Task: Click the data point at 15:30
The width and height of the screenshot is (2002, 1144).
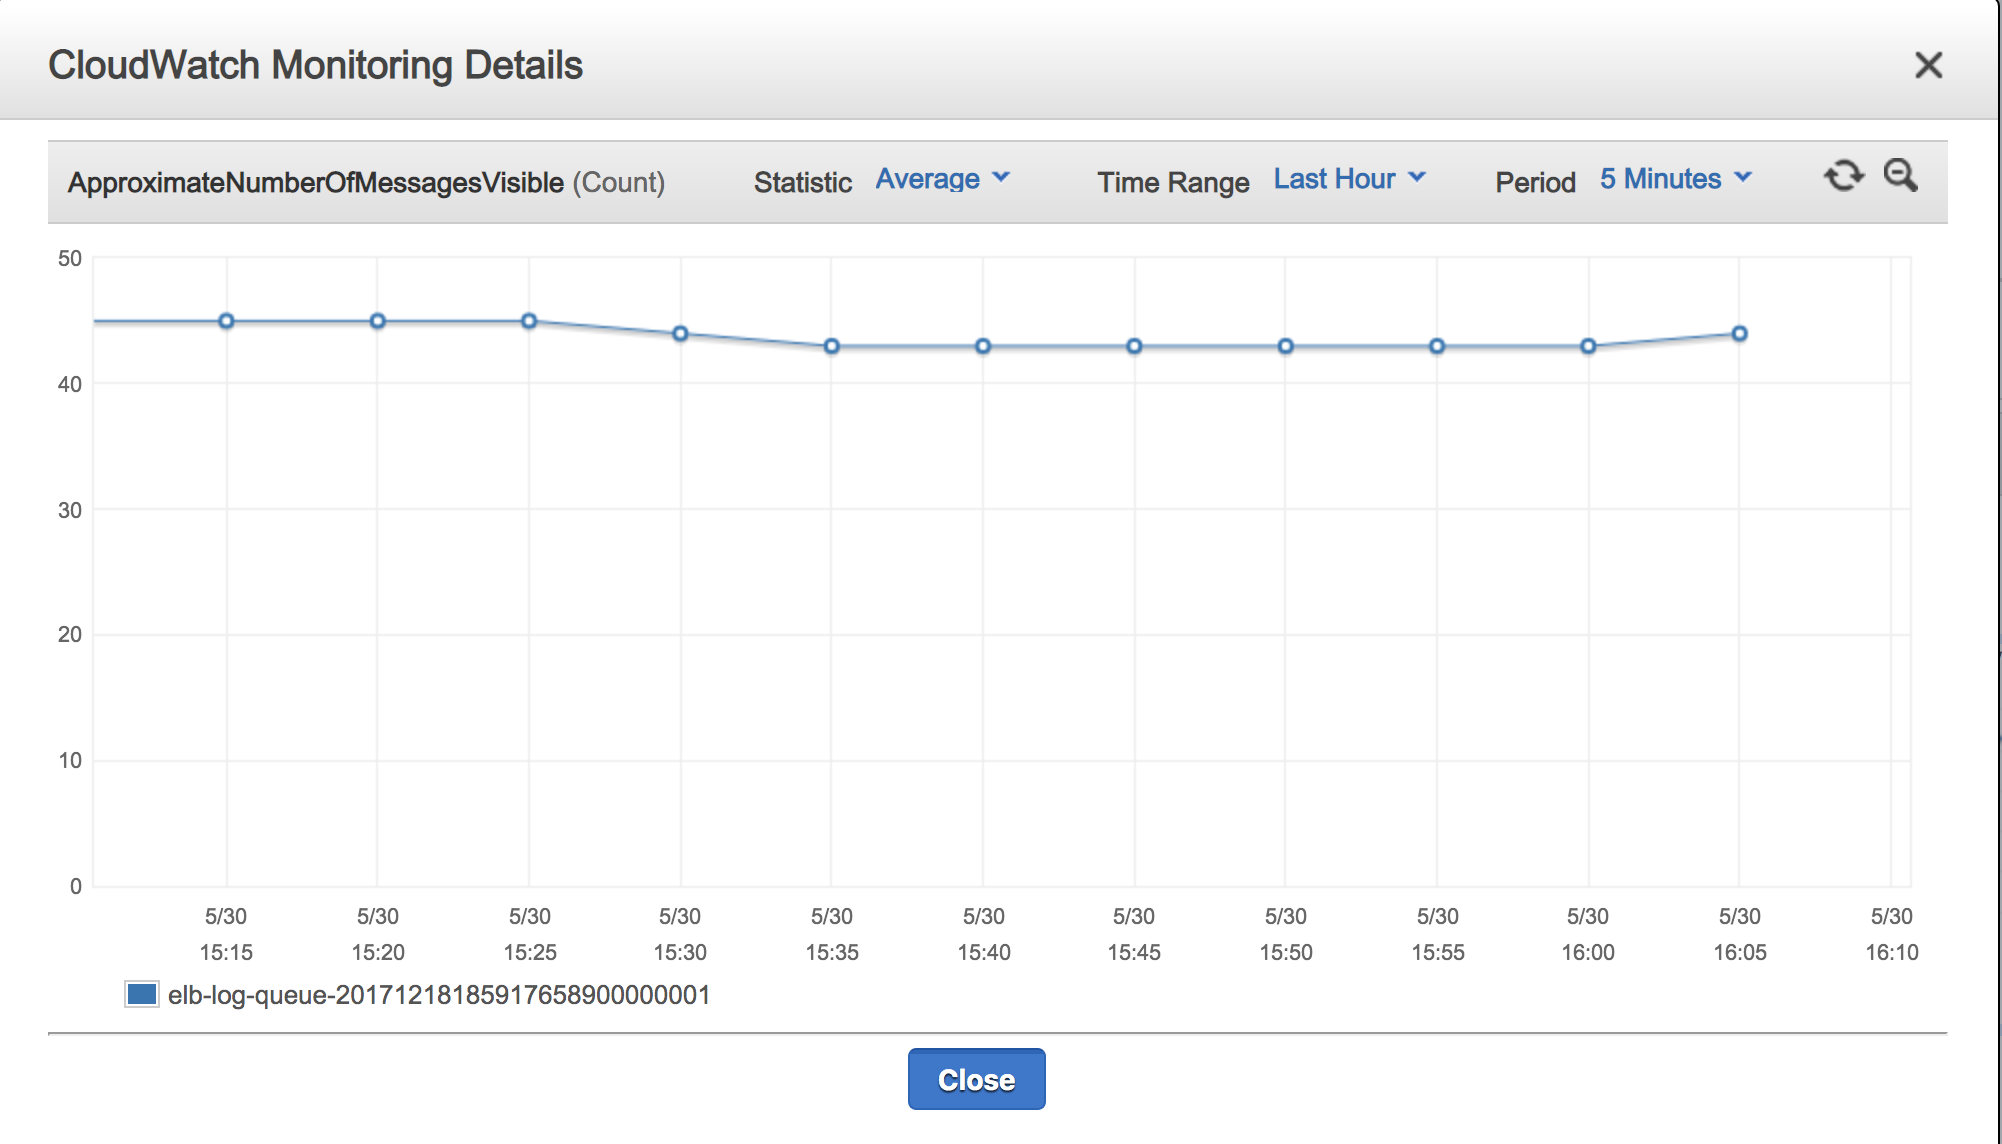Action: 681,334
